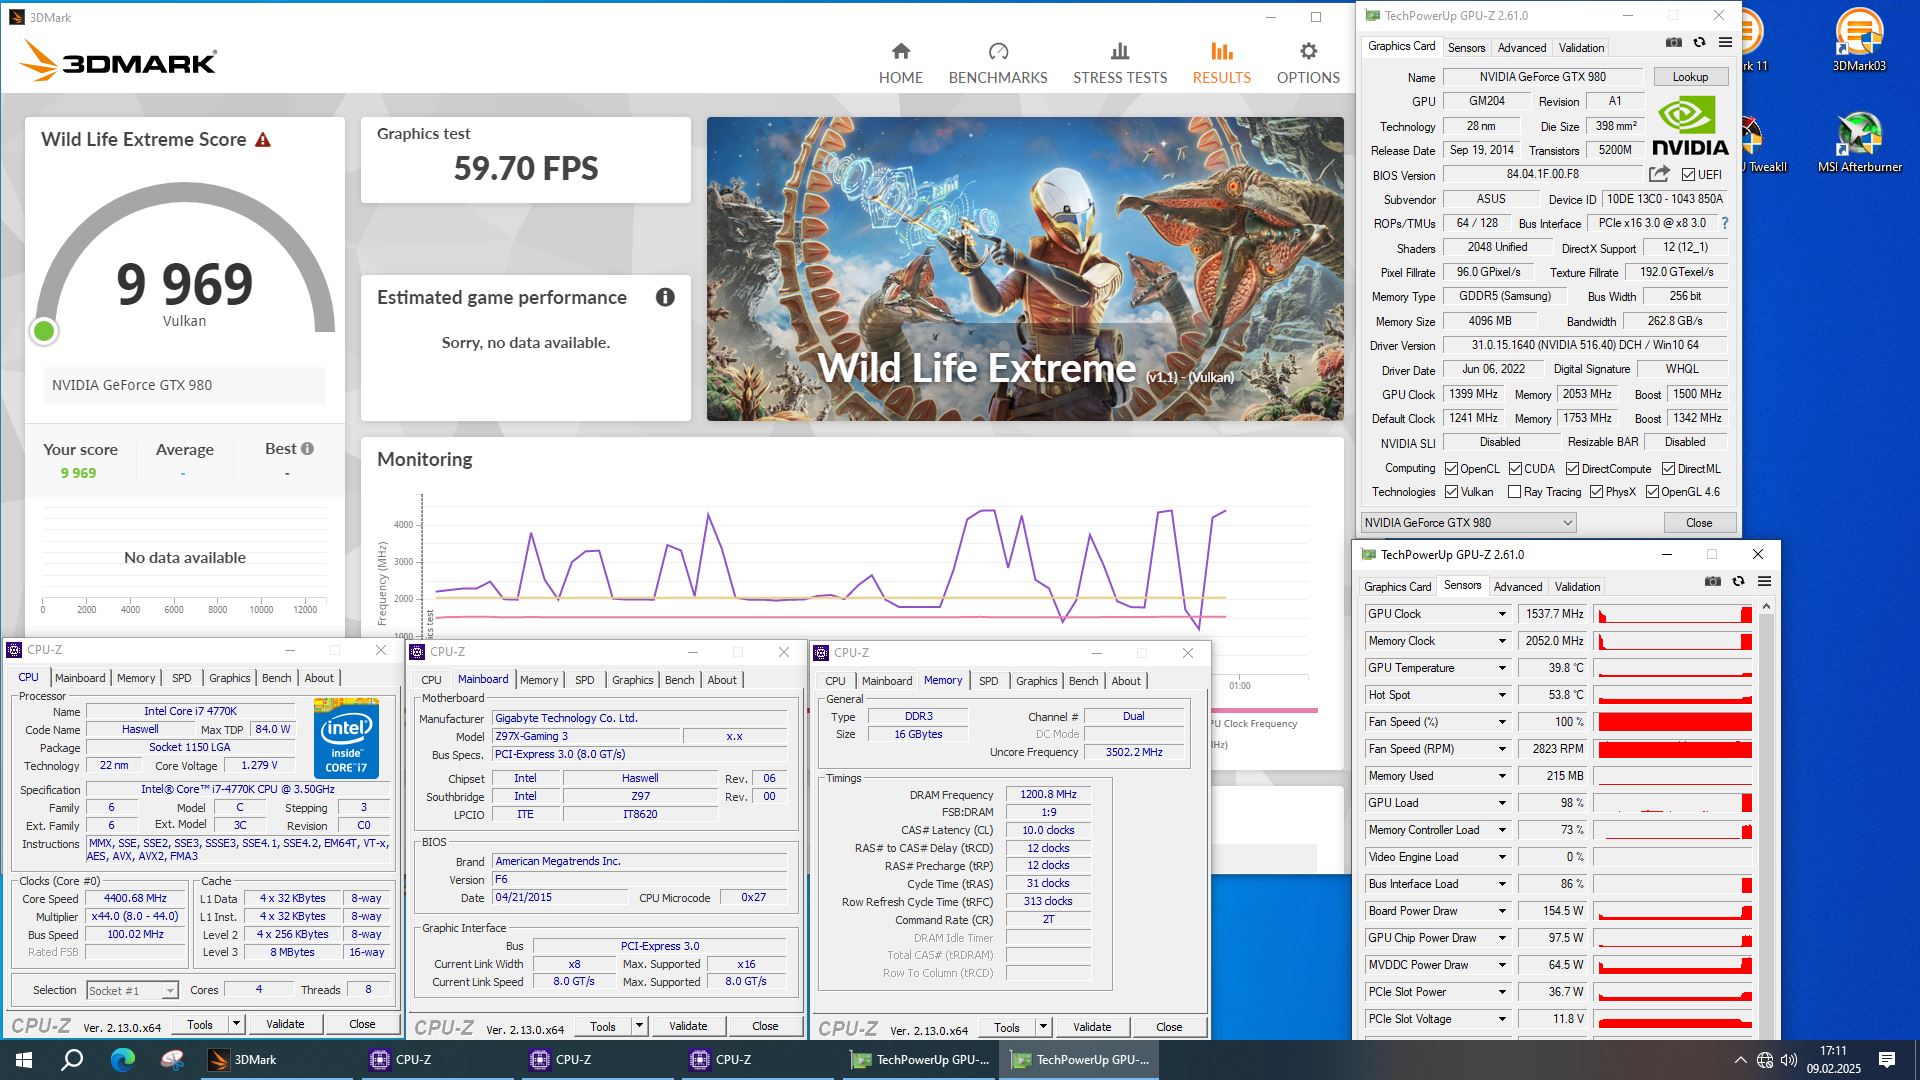
Task: Click the Best score info icon
Action: point(307,449)
